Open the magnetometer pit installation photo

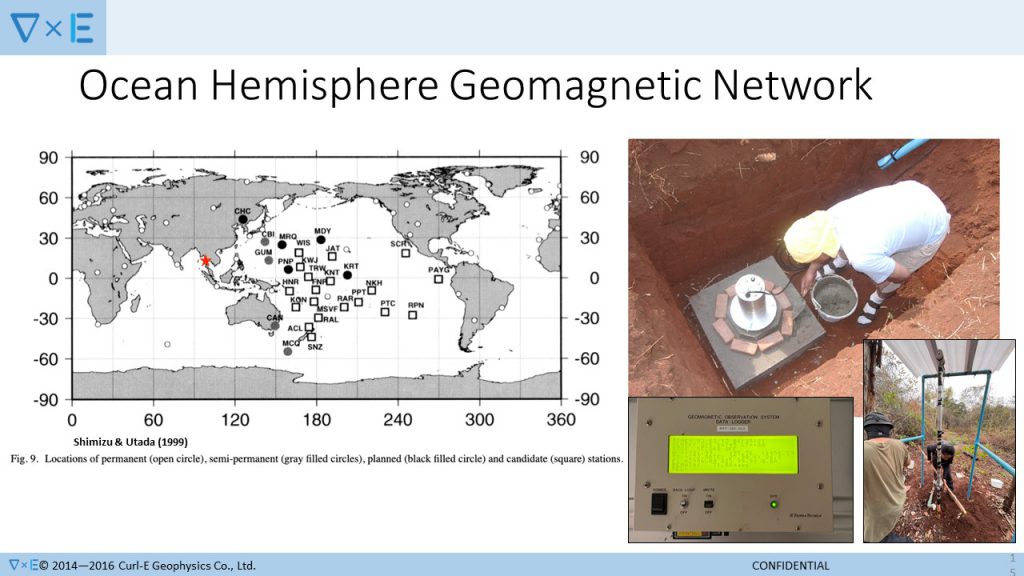[x=812, y=265]
